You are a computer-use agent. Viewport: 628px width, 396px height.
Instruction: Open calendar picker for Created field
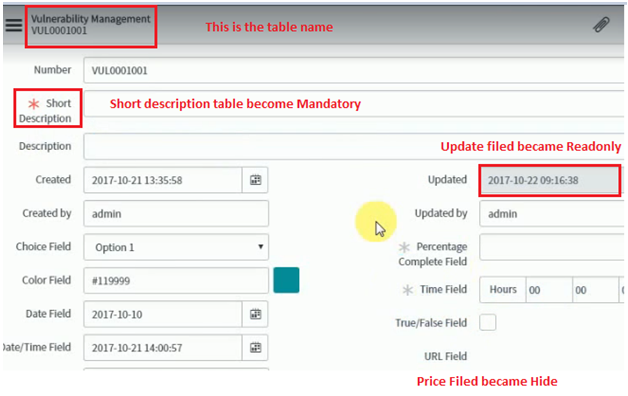coord(256,180)
